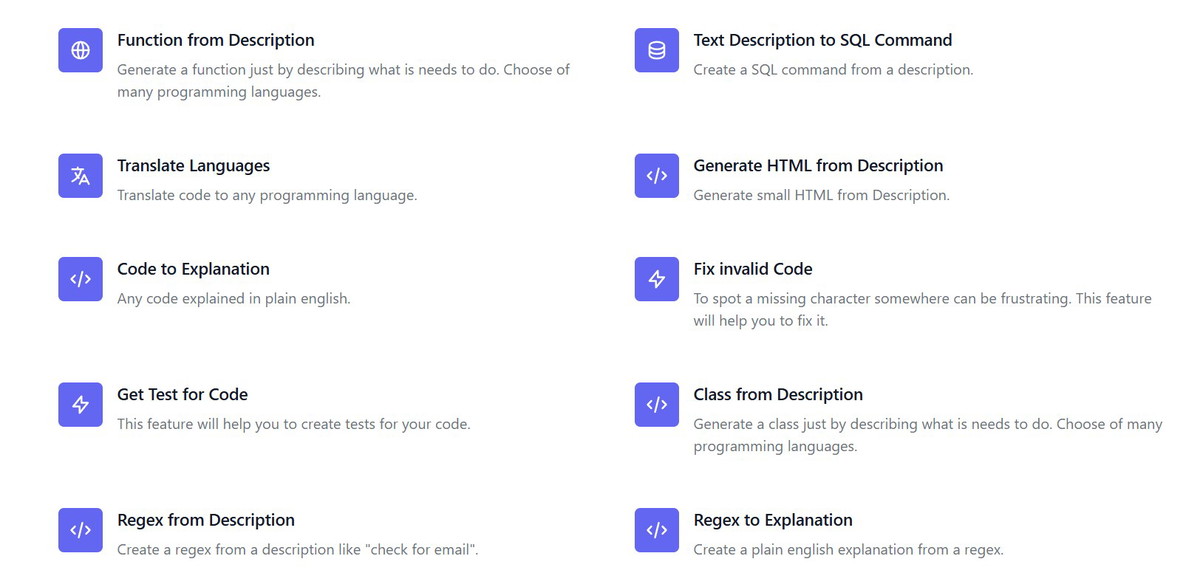This screenshot has width=1200, height=587.
Task: Open the Function from Description heading
Action: pyautogui.click(x=216, y=40)
